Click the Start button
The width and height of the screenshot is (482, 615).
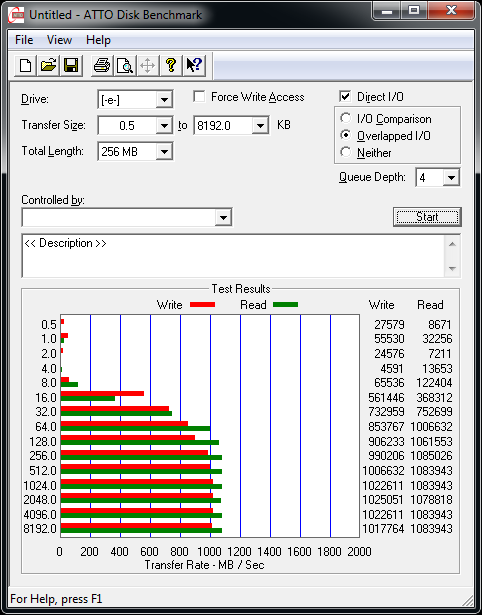[427, 217]
